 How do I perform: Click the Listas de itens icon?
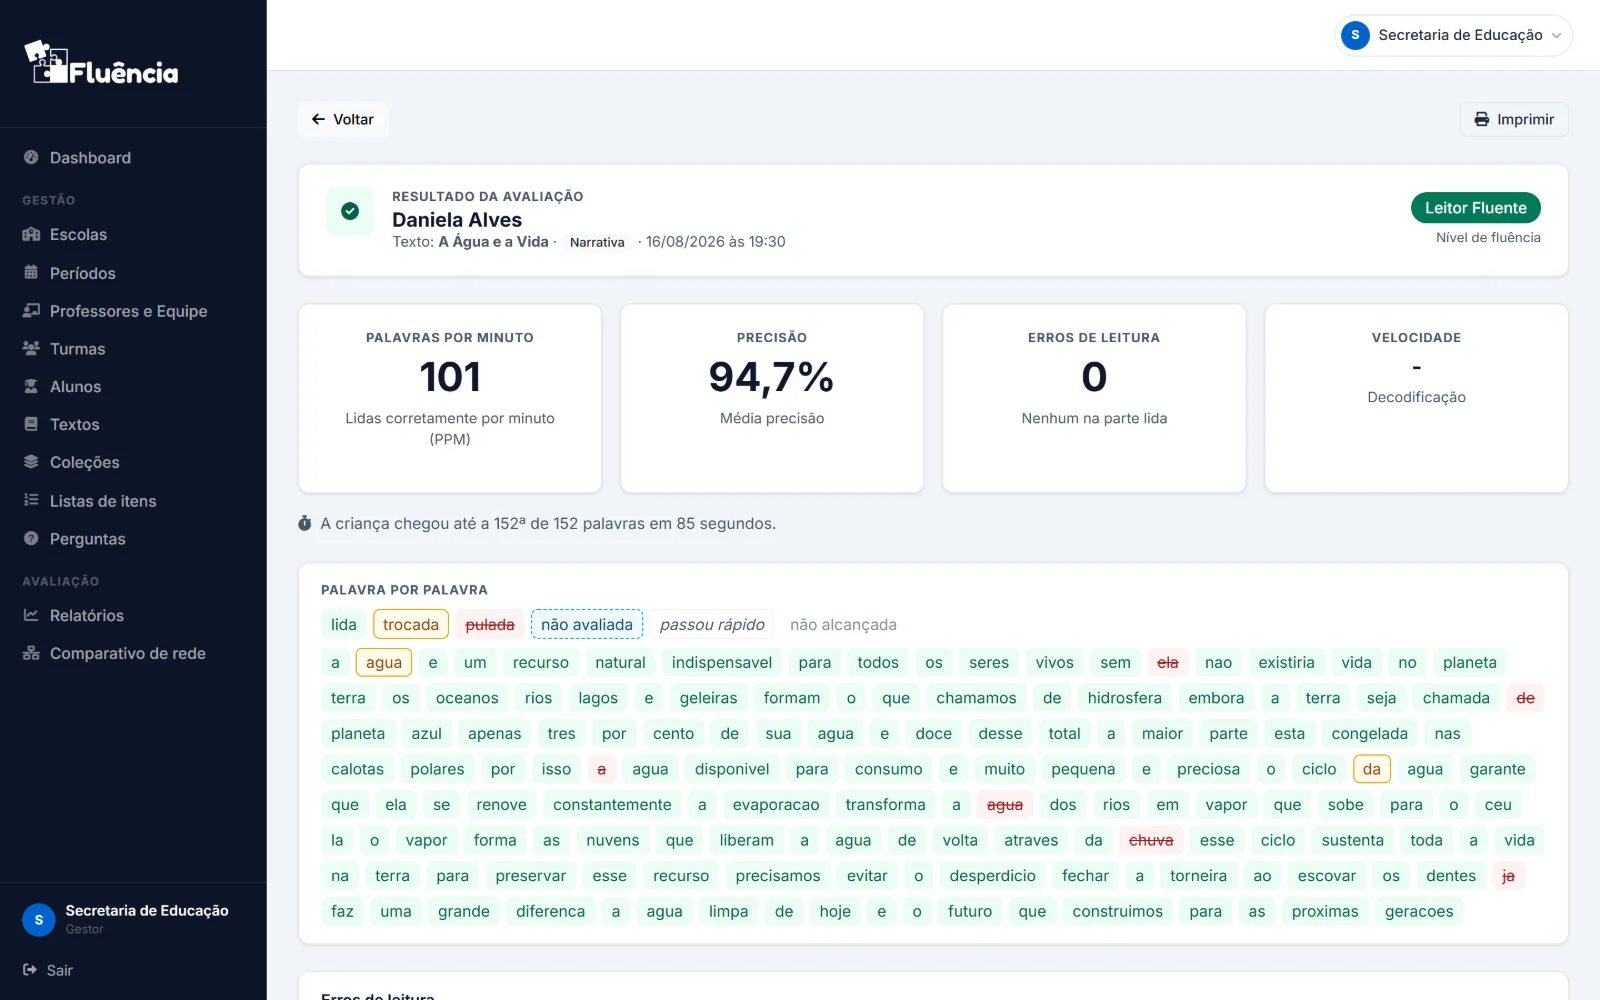(31, 500)
